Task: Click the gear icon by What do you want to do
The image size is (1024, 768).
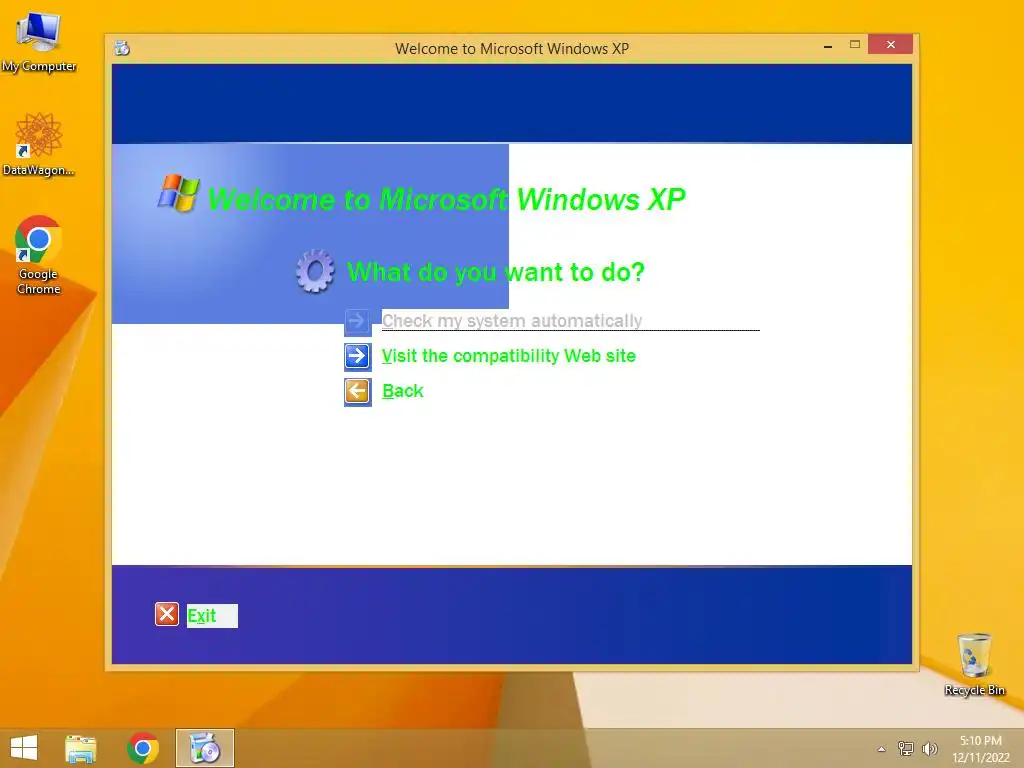Action: coord(315,270)
